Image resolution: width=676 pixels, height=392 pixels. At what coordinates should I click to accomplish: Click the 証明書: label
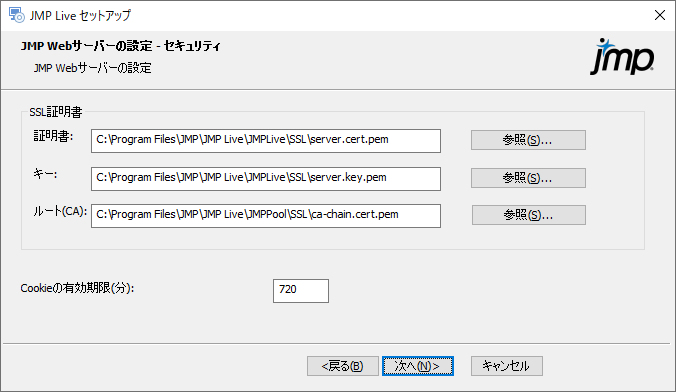click(x=53, y=136)
